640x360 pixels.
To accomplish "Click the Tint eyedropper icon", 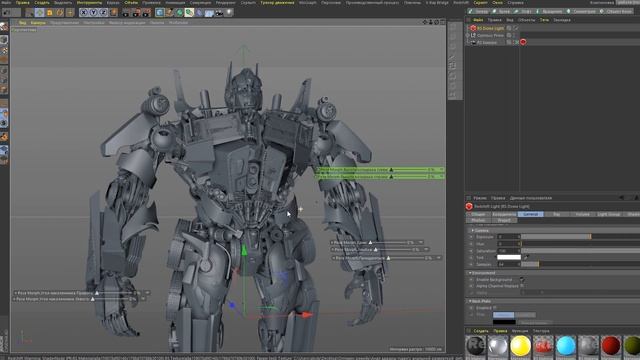I will 527,257.
